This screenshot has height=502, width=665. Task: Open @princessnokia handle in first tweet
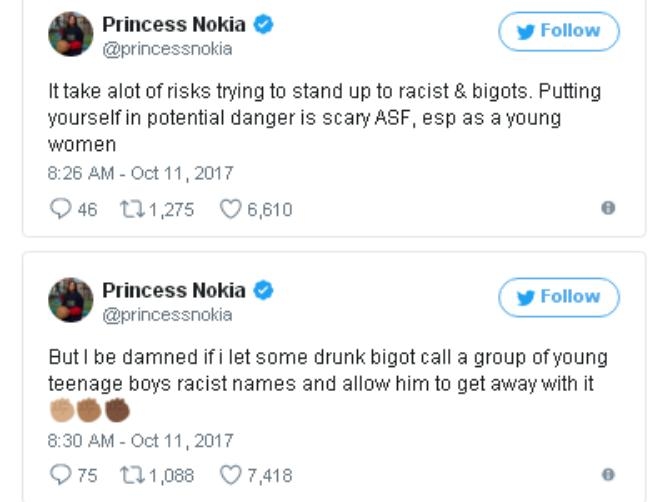click(167, 49)
